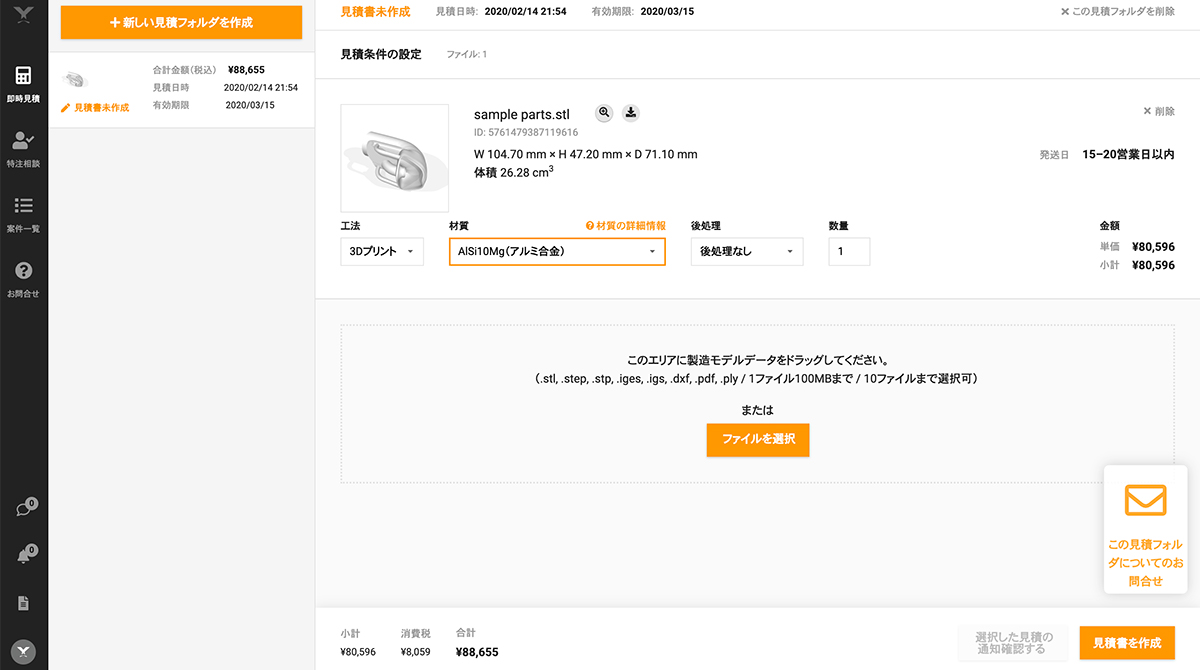Click the envelope inquiry widget
Image resolution: width=1200 pixels, height=670 pixels.
tap(1145, 530)
